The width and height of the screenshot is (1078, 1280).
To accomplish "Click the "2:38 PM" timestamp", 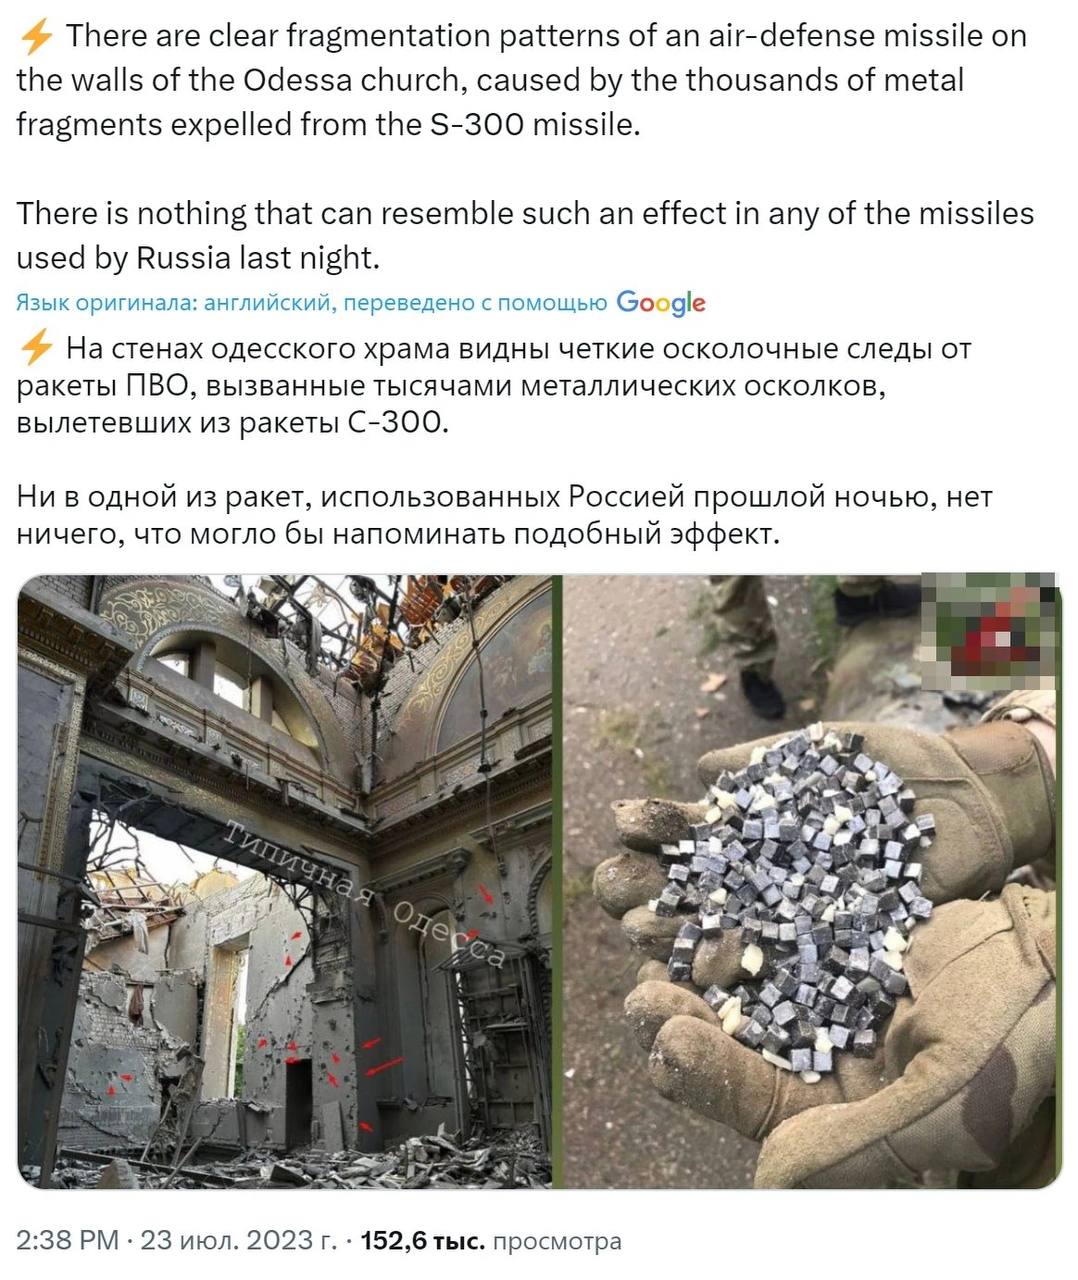I will (x=69, y=1241).
